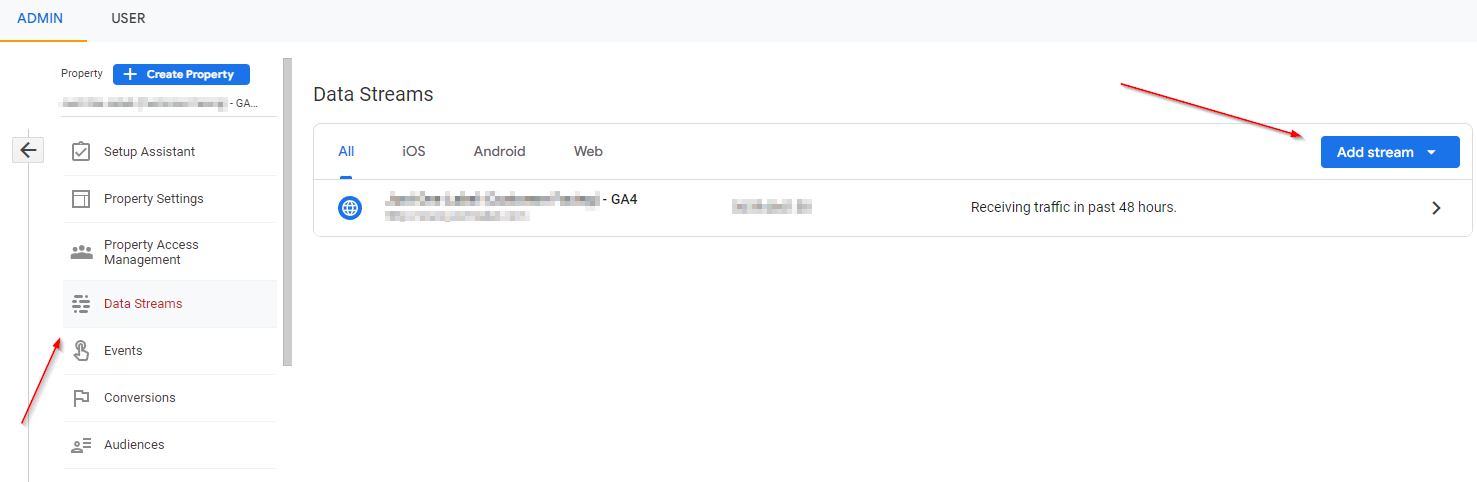
Task: Select the All streams tab
Action: 346,152
